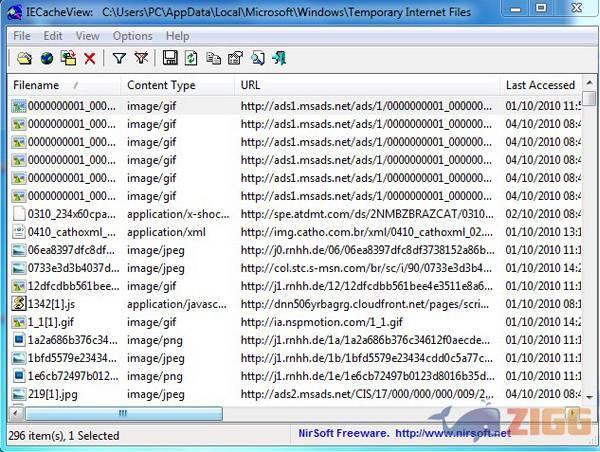Screen dimensions: 600x452
Task: Sort by Filename column header
Action: pos(64,85)
